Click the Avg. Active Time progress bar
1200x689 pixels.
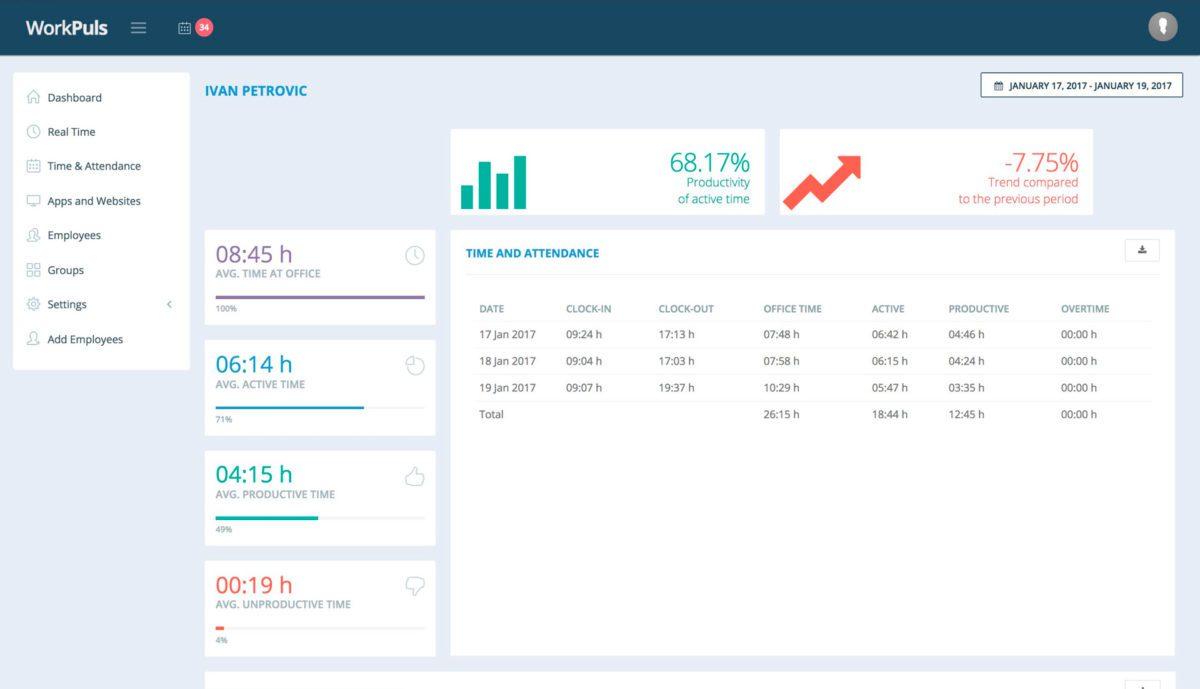(319, 407)
